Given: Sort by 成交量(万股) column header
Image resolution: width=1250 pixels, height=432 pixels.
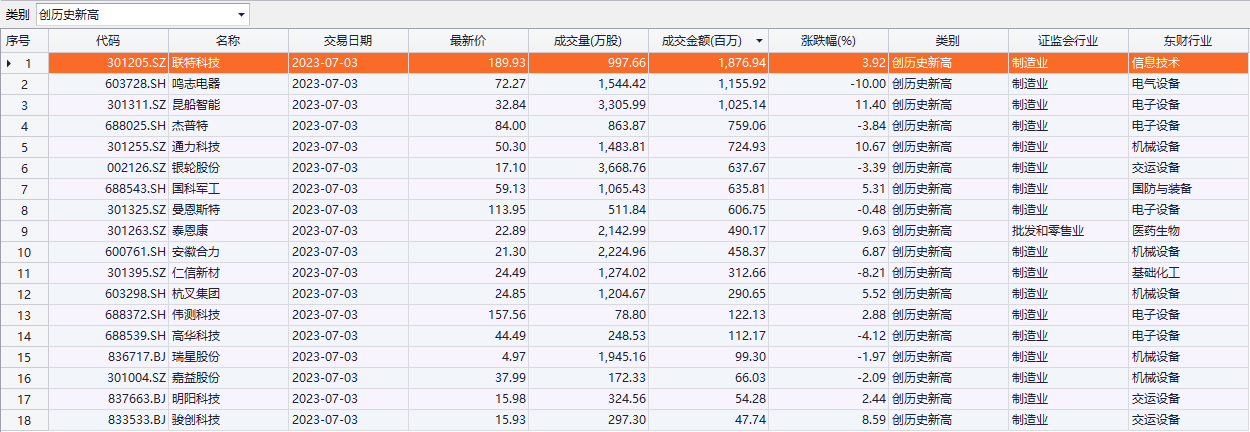Looking at the screenshot, I should 588,41.
